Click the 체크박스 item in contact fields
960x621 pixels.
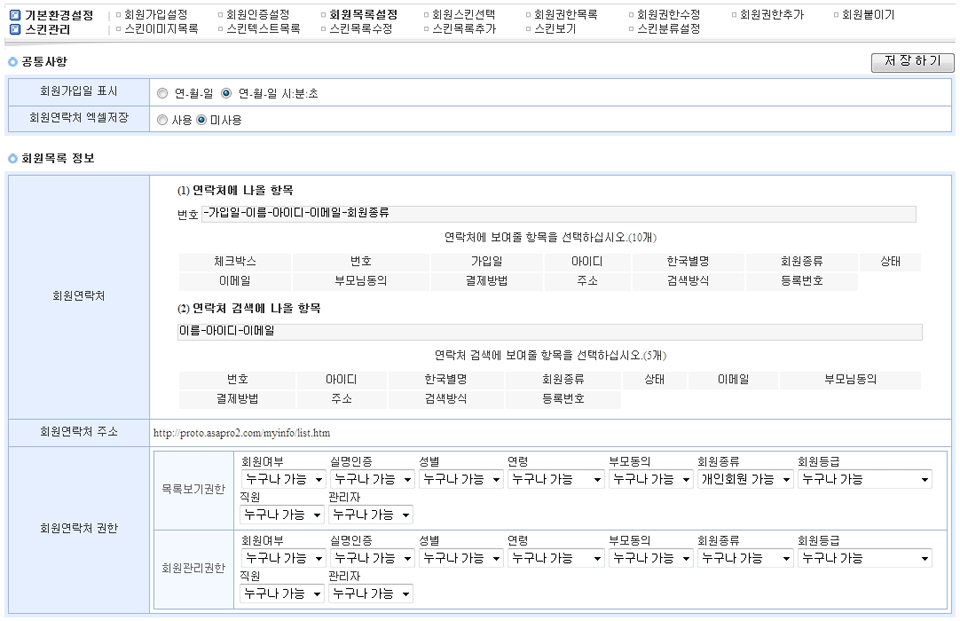coord(235,262)
